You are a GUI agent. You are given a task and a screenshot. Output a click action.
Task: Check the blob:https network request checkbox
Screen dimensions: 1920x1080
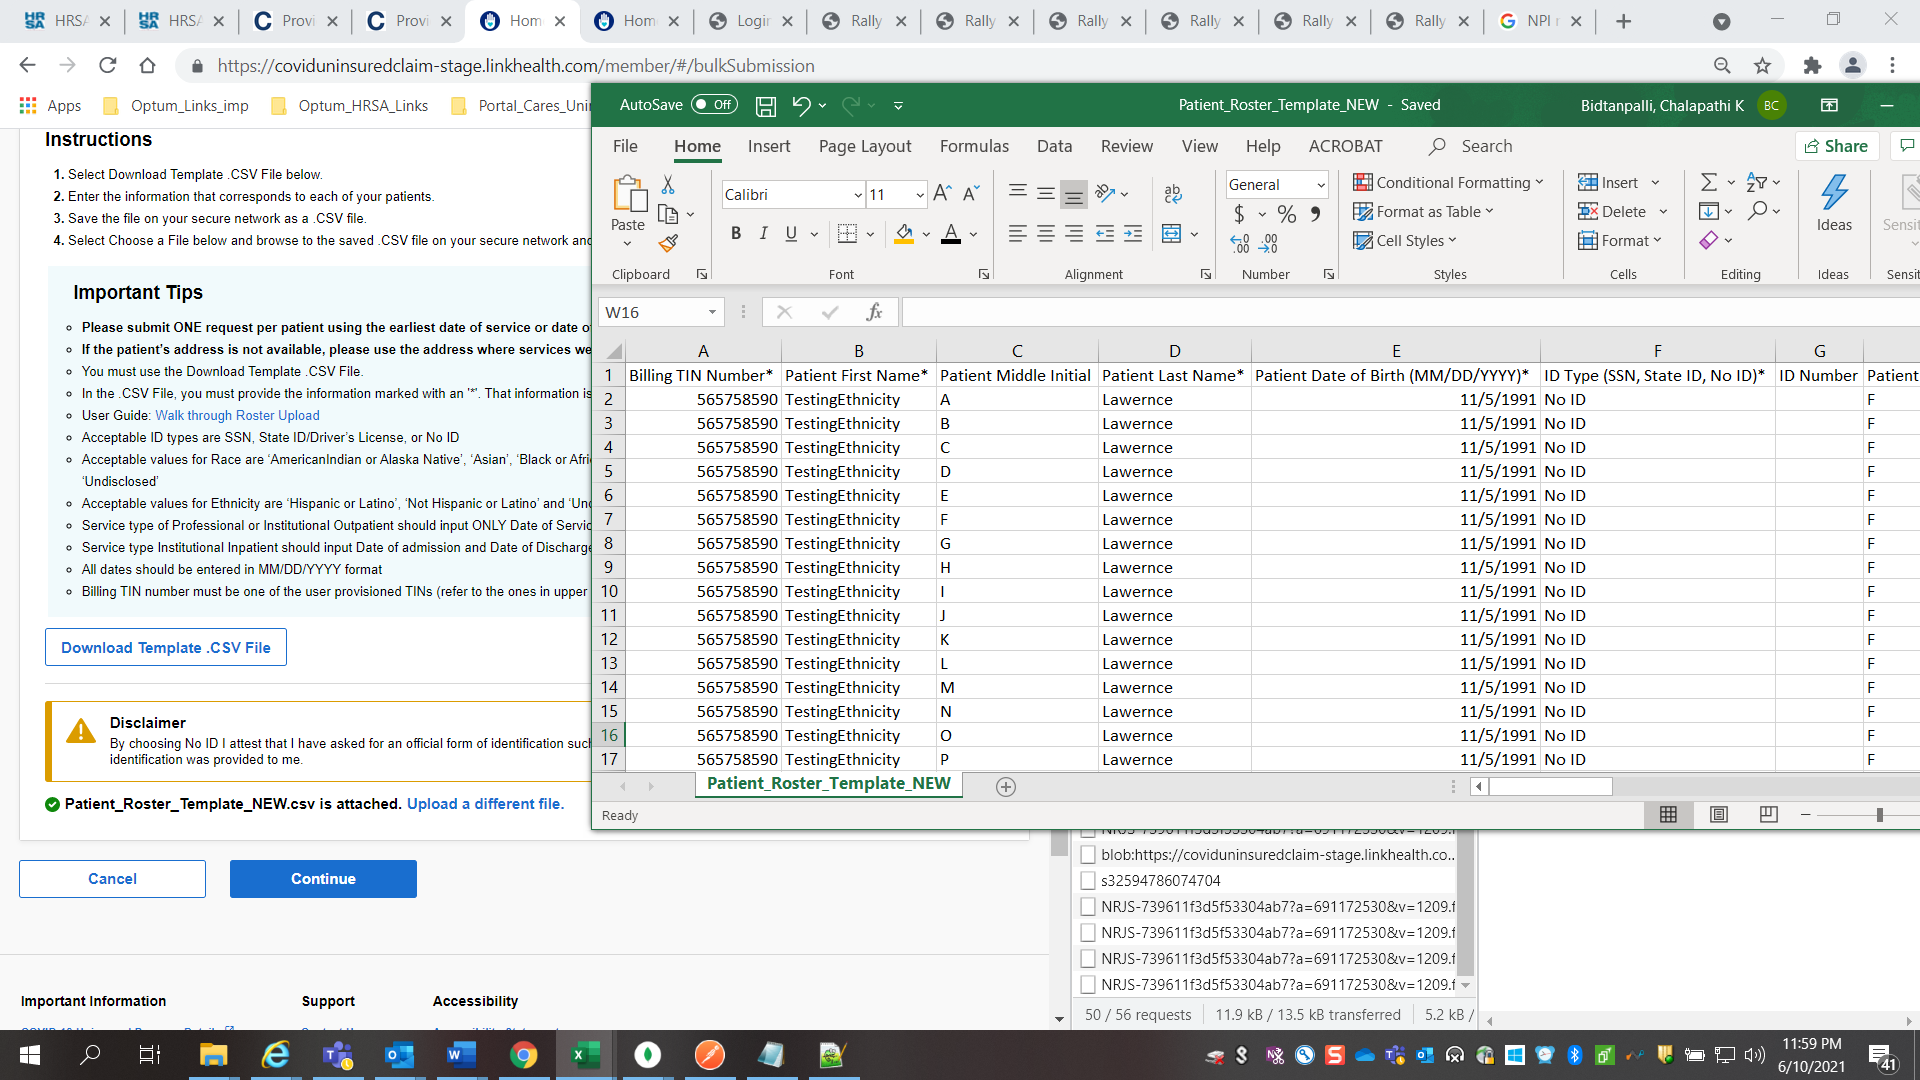coord(1088,855)
